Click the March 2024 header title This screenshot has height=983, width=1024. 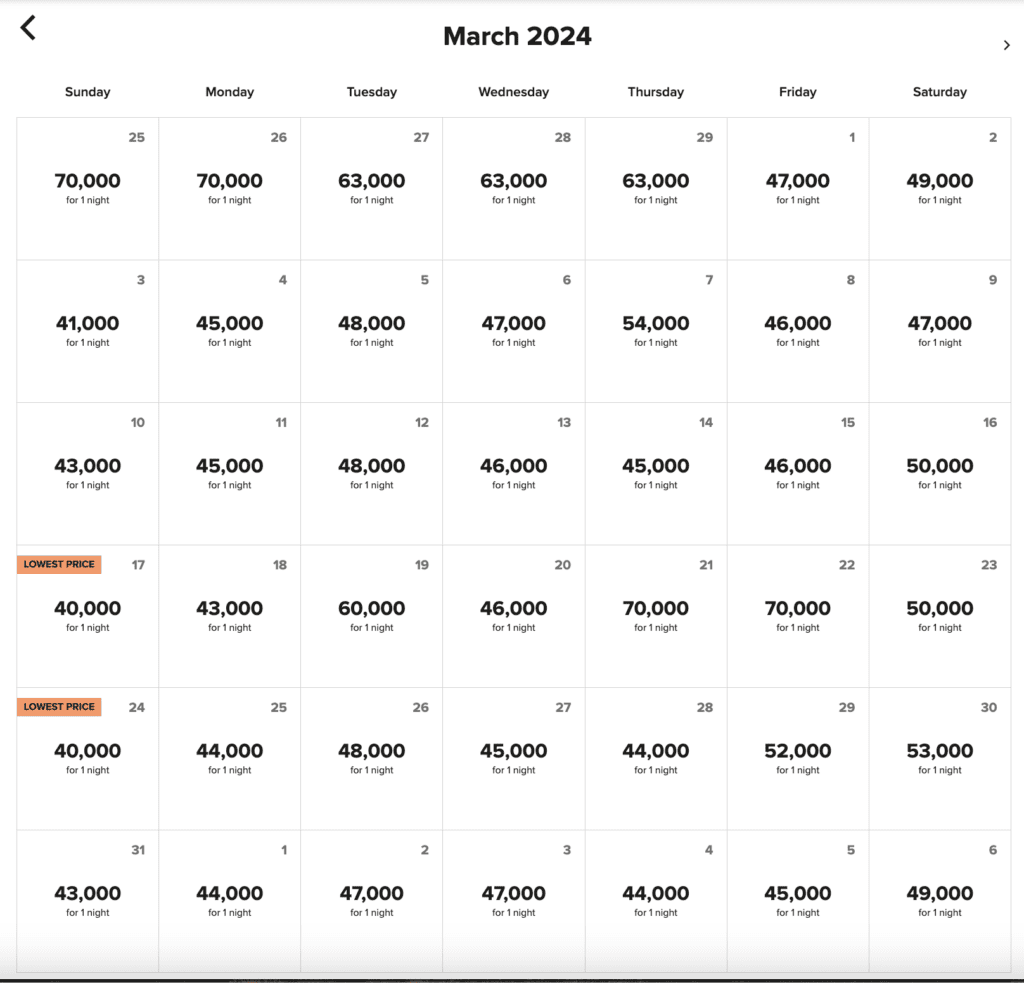pos(516,36)
